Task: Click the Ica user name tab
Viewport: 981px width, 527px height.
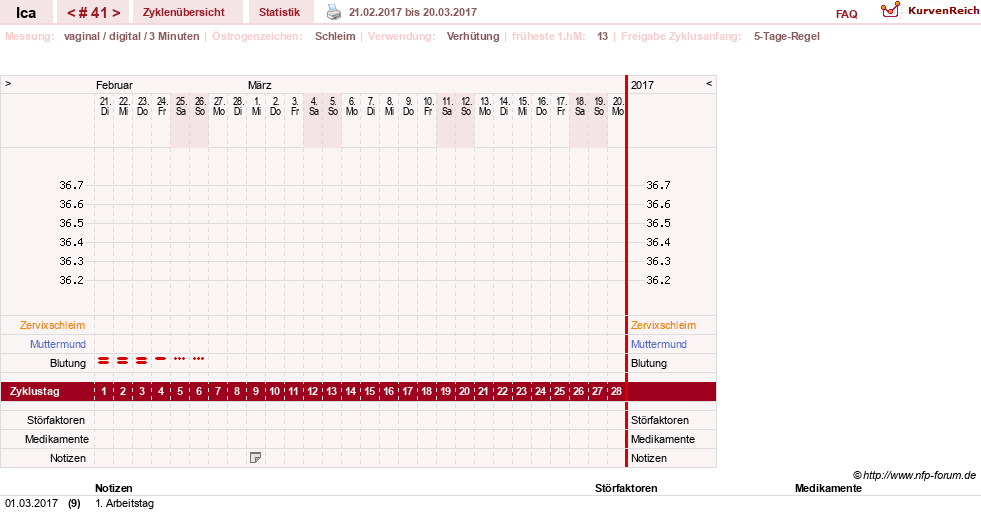Action: (26, 13)
